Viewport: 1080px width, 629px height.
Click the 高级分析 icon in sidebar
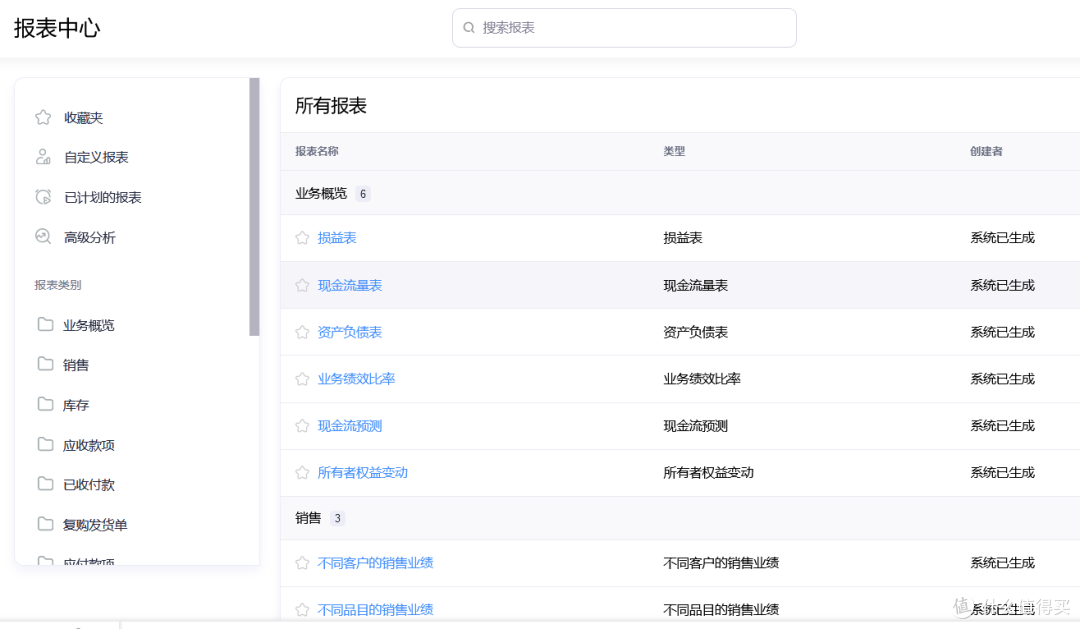click(43, 237)
